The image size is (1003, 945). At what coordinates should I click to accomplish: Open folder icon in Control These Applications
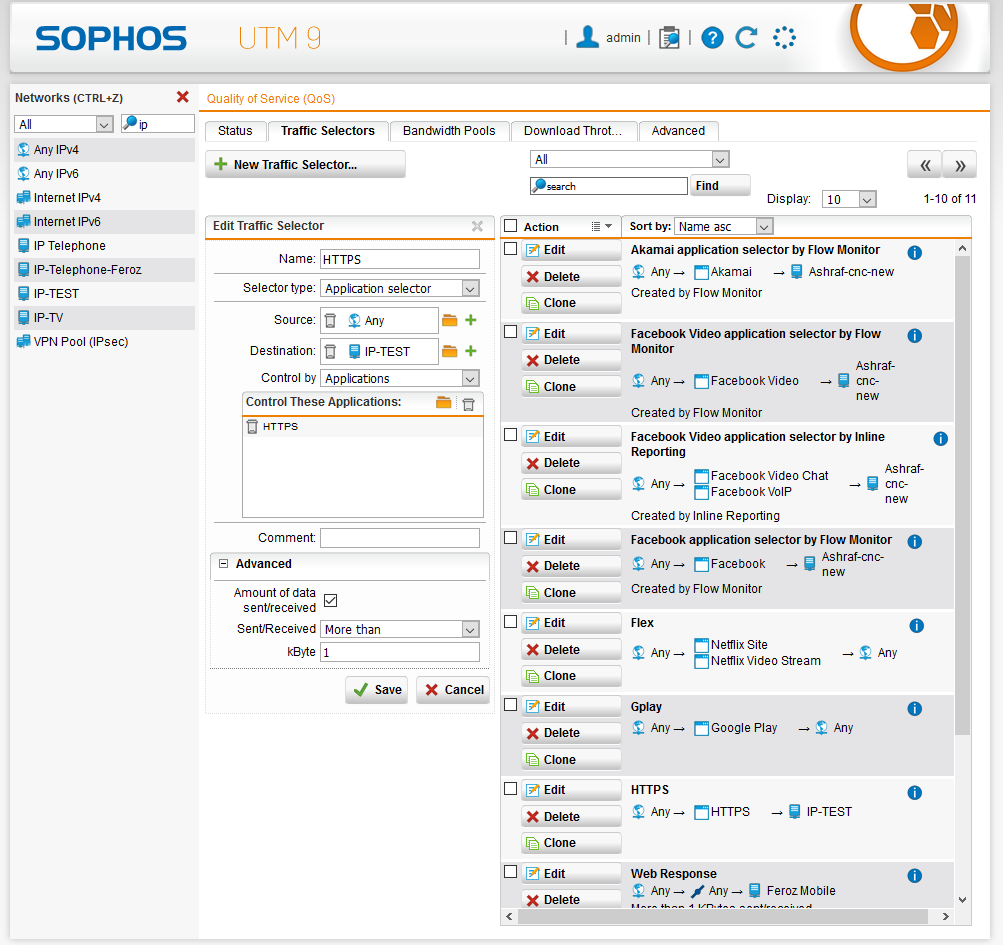443,402
